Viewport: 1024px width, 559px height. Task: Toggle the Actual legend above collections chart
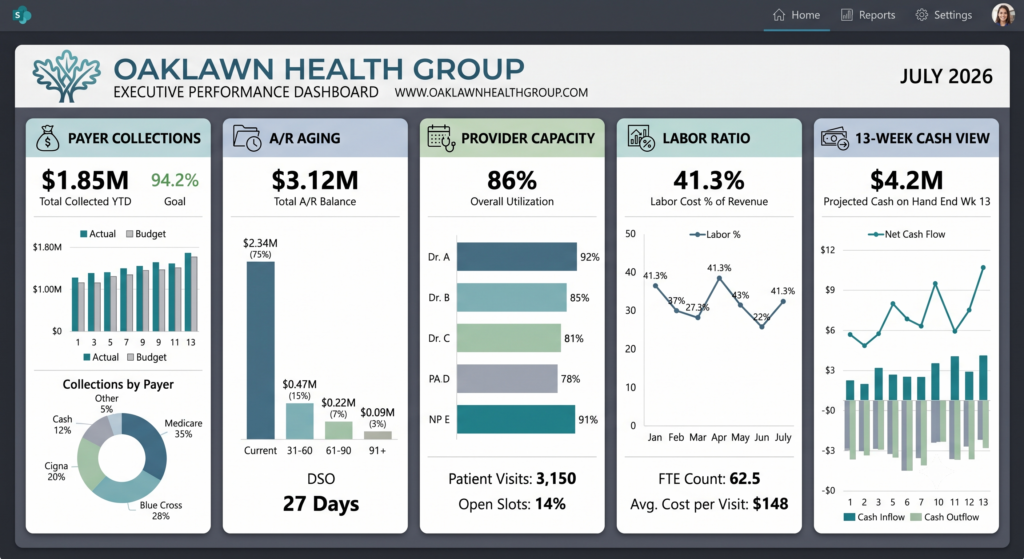click(x=97, y=234)
